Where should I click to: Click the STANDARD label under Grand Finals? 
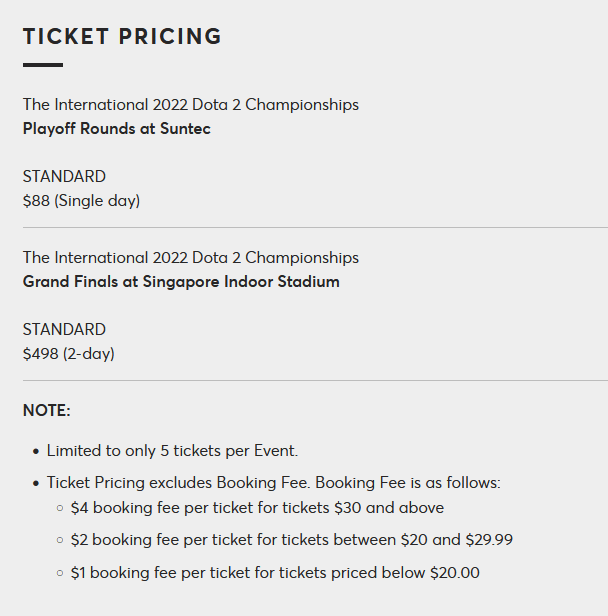click(64, 329)
